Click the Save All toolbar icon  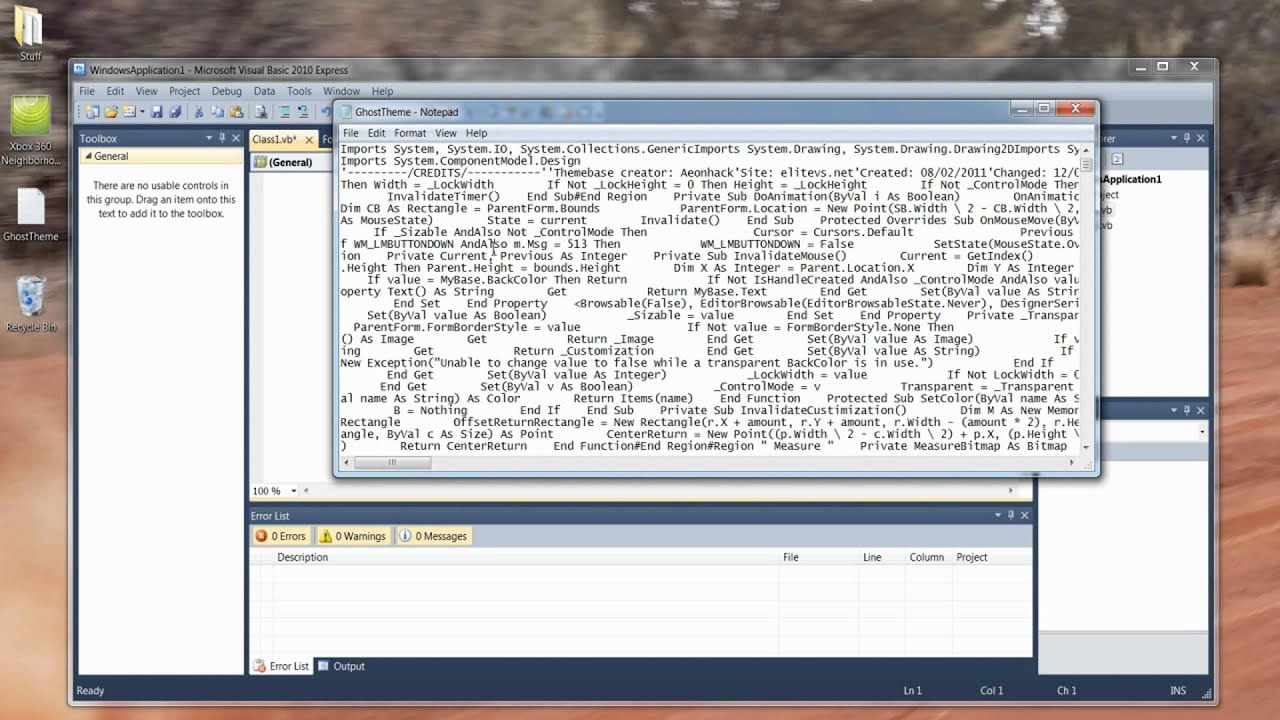coord(175,111)
